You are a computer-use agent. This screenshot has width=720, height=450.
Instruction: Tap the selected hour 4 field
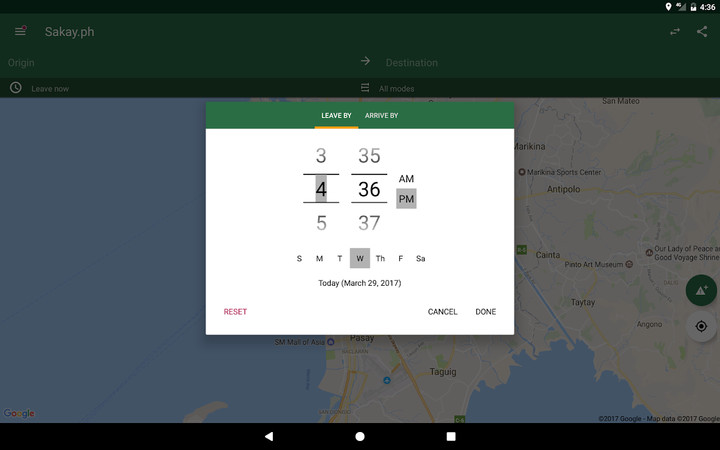[321, 189]
